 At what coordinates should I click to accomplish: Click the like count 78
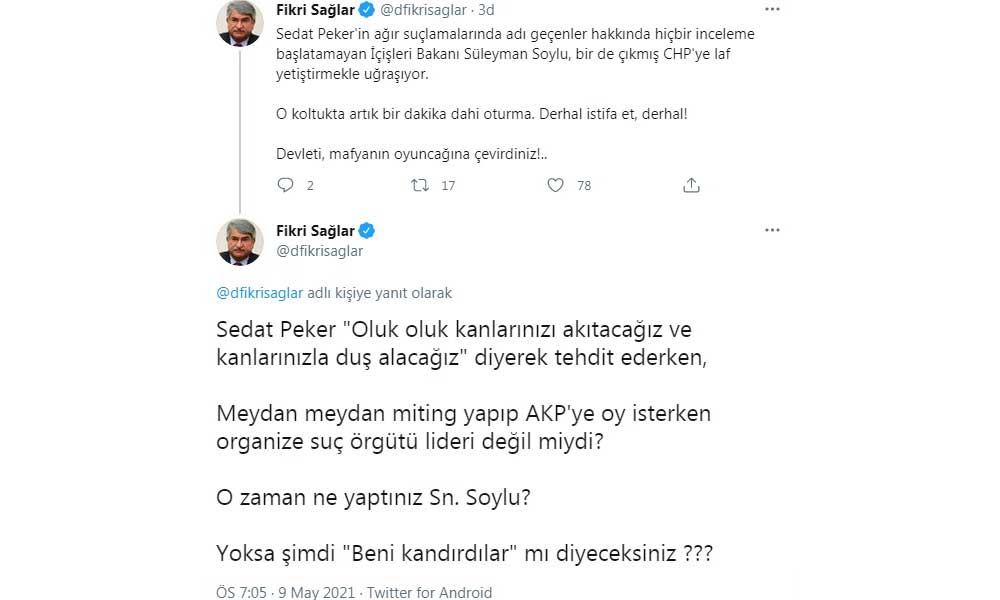point(584,185)
